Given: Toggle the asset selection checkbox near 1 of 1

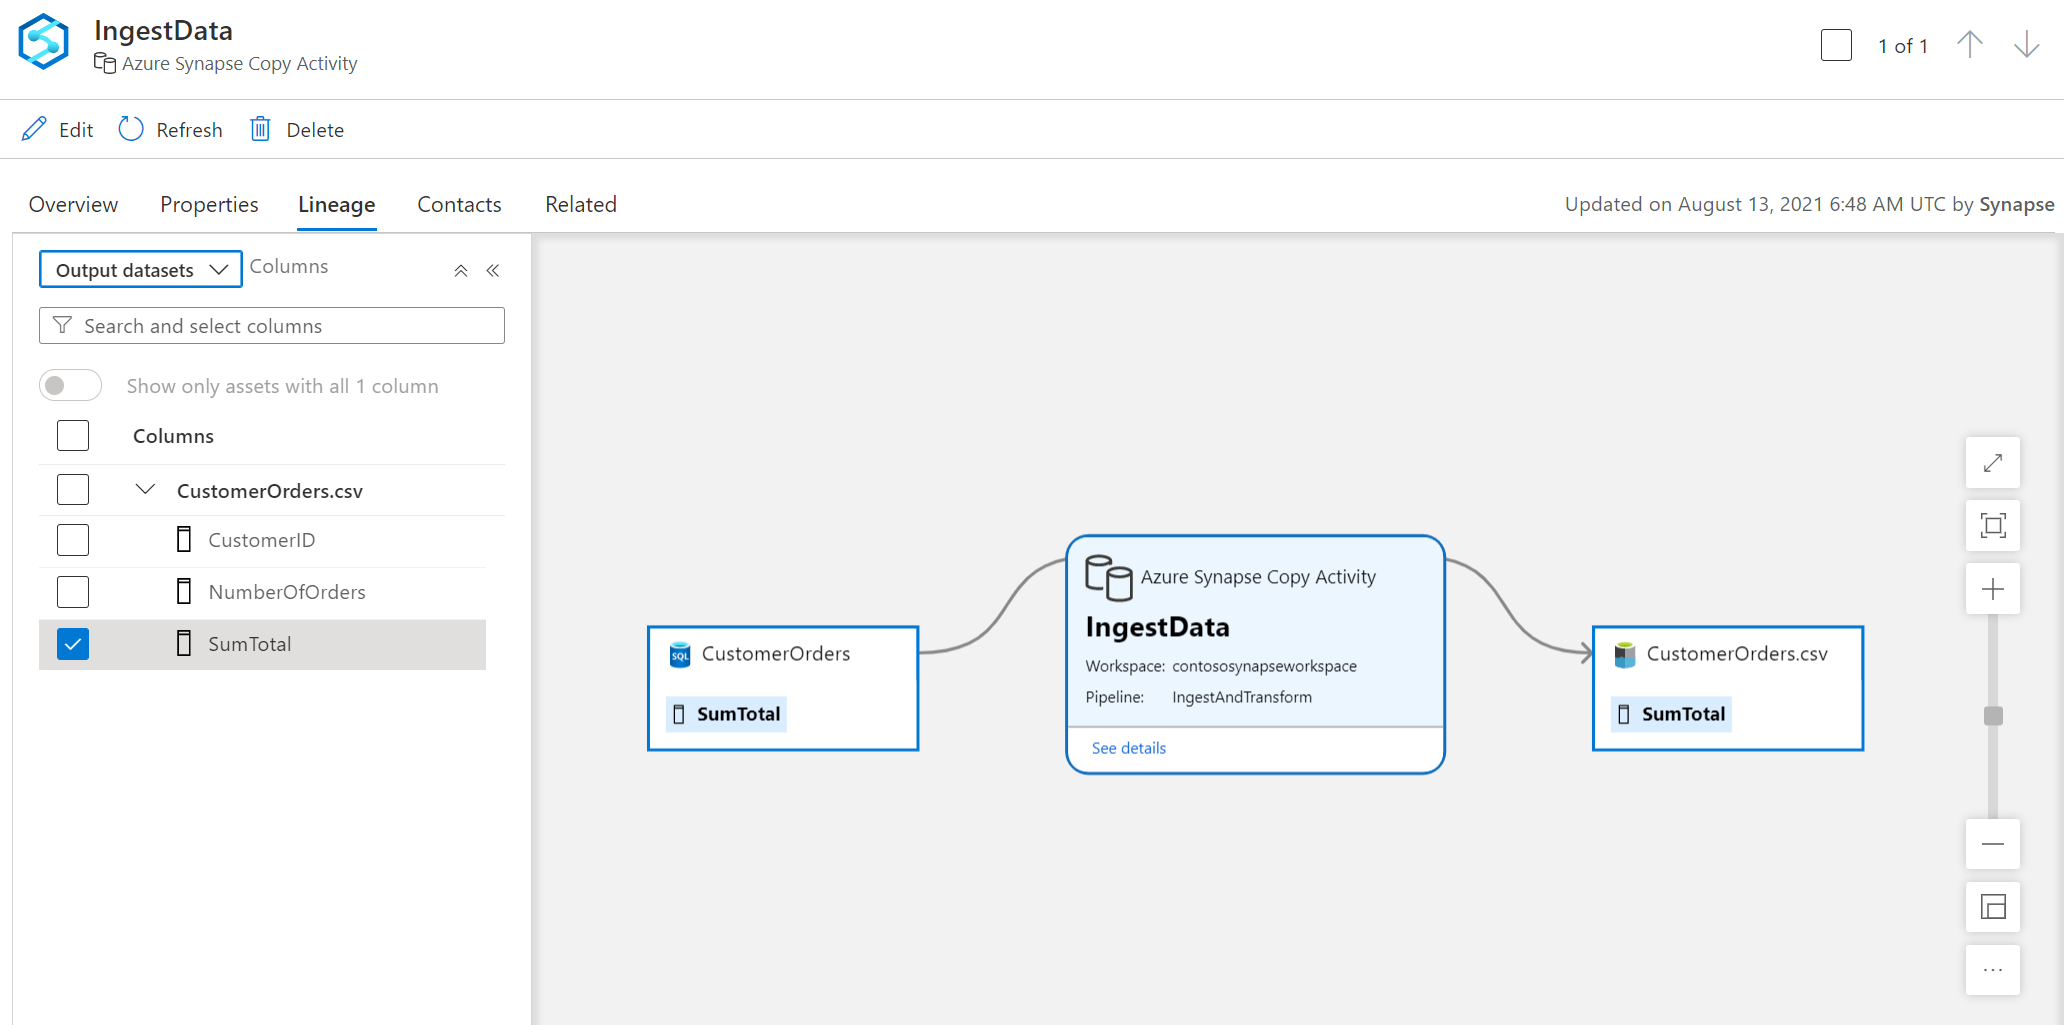Looking at the screenshot, I should pyautogui.click(x=1837, y=45).
